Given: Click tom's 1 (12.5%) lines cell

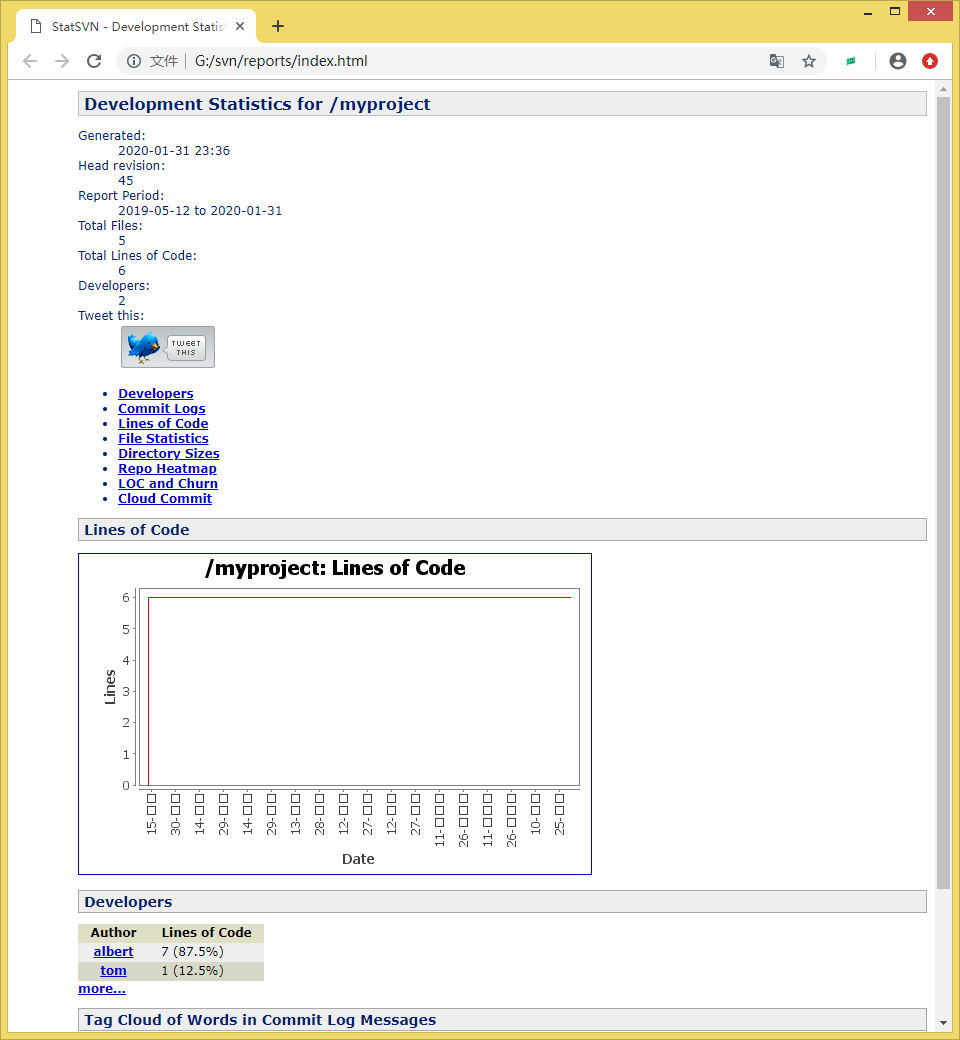Looking at the screenshot, I should click(x=206, y=970).
